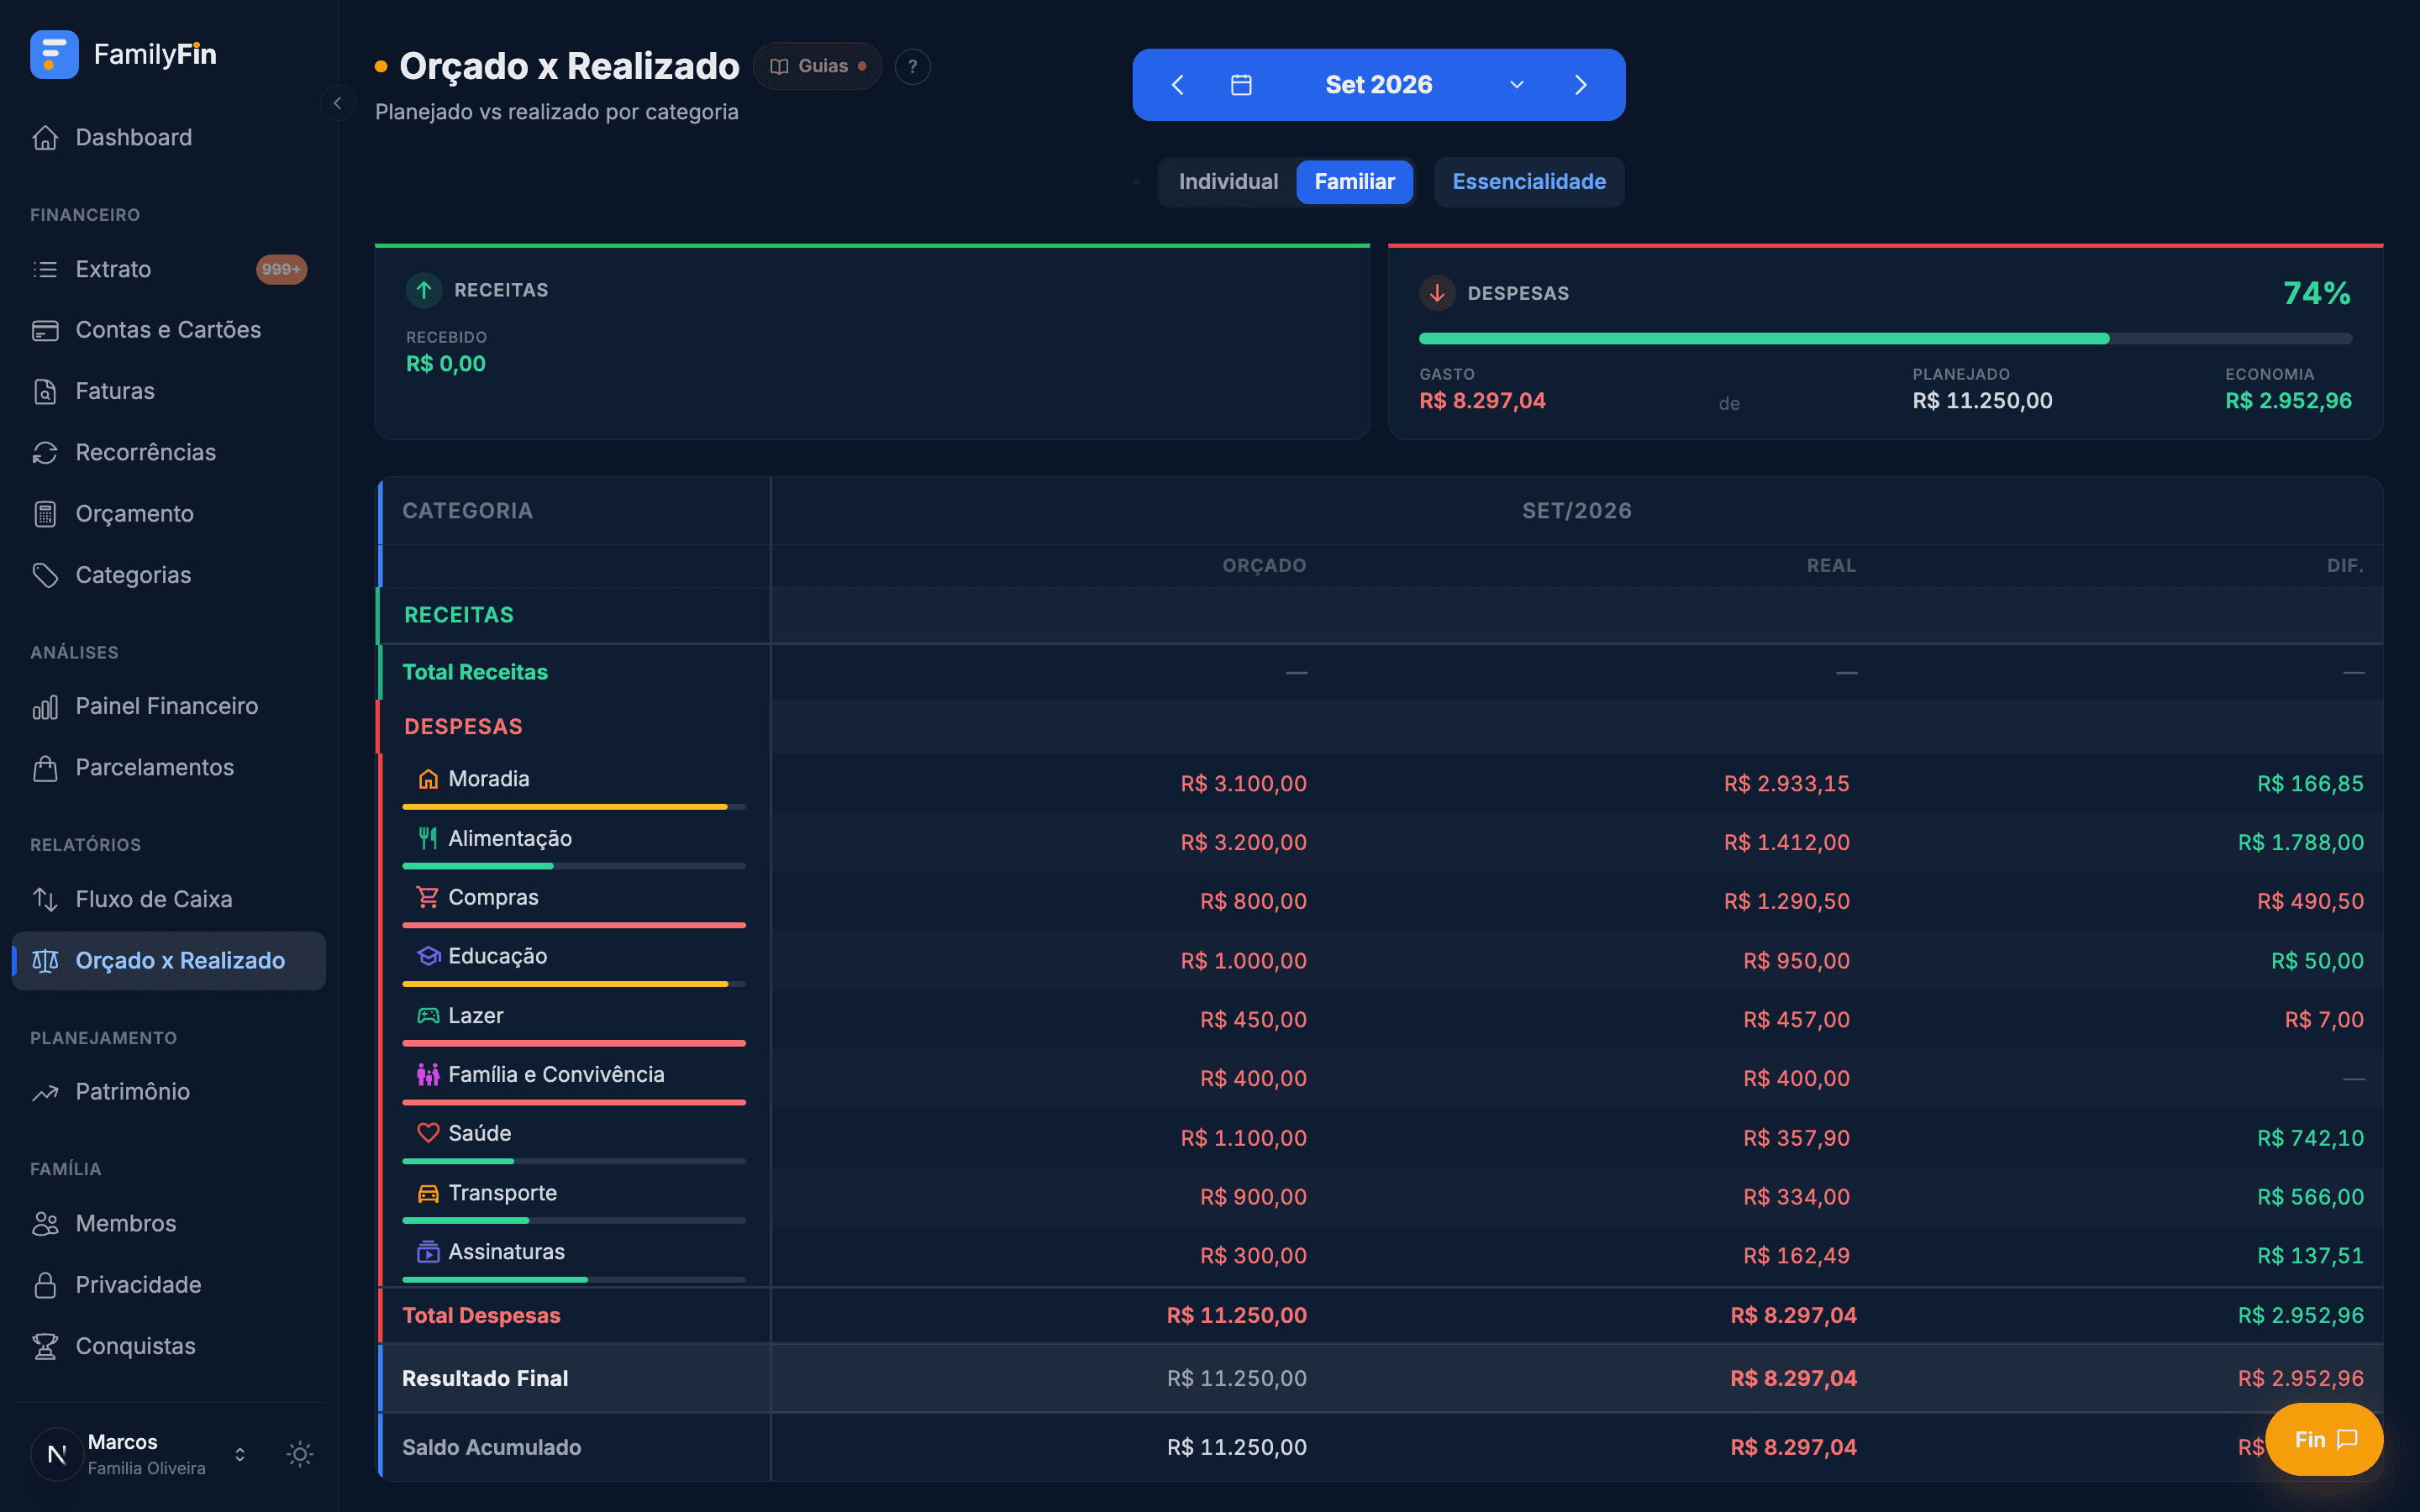2420x1512 pixels.
Task: Open Painel Financeiro chart icon
Action: 45,707
